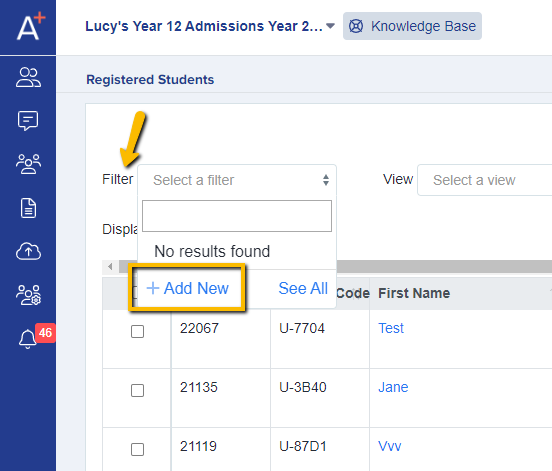Collapse the Select a filter dropdown
The image size is (552, 471).
pyautogui.click(x=237, y=180)
